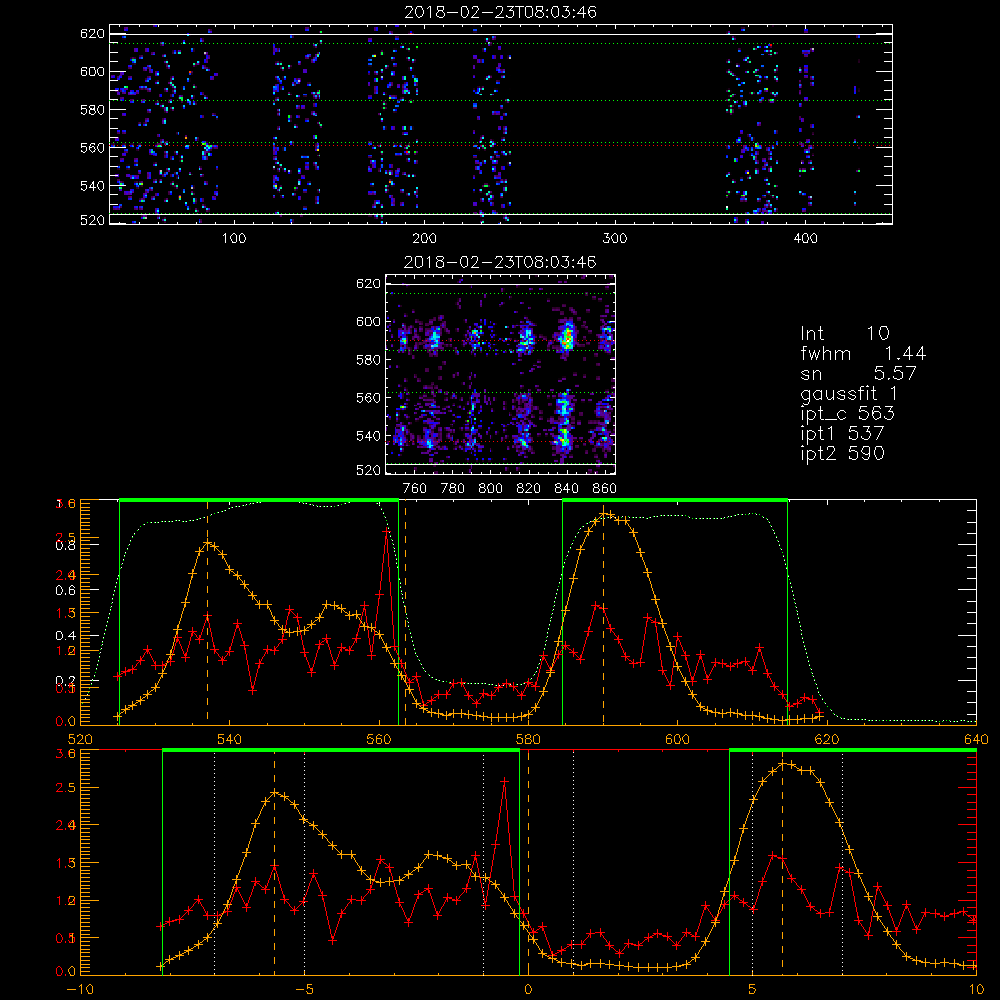Click the tall red spike near 561 in upper profile plot

(386, 531)
